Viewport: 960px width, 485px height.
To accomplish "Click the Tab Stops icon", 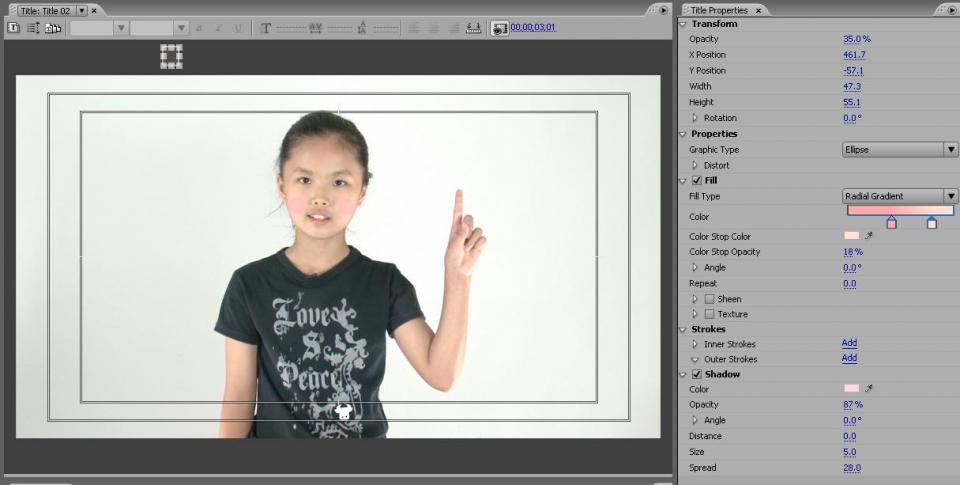I will [x=473, y=28].
